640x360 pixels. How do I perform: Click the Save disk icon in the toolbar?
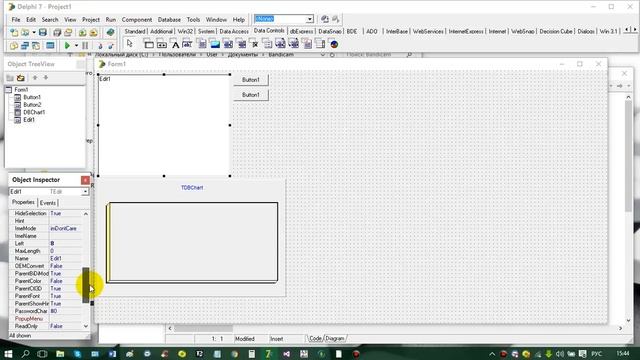click(x=43, y=33)
